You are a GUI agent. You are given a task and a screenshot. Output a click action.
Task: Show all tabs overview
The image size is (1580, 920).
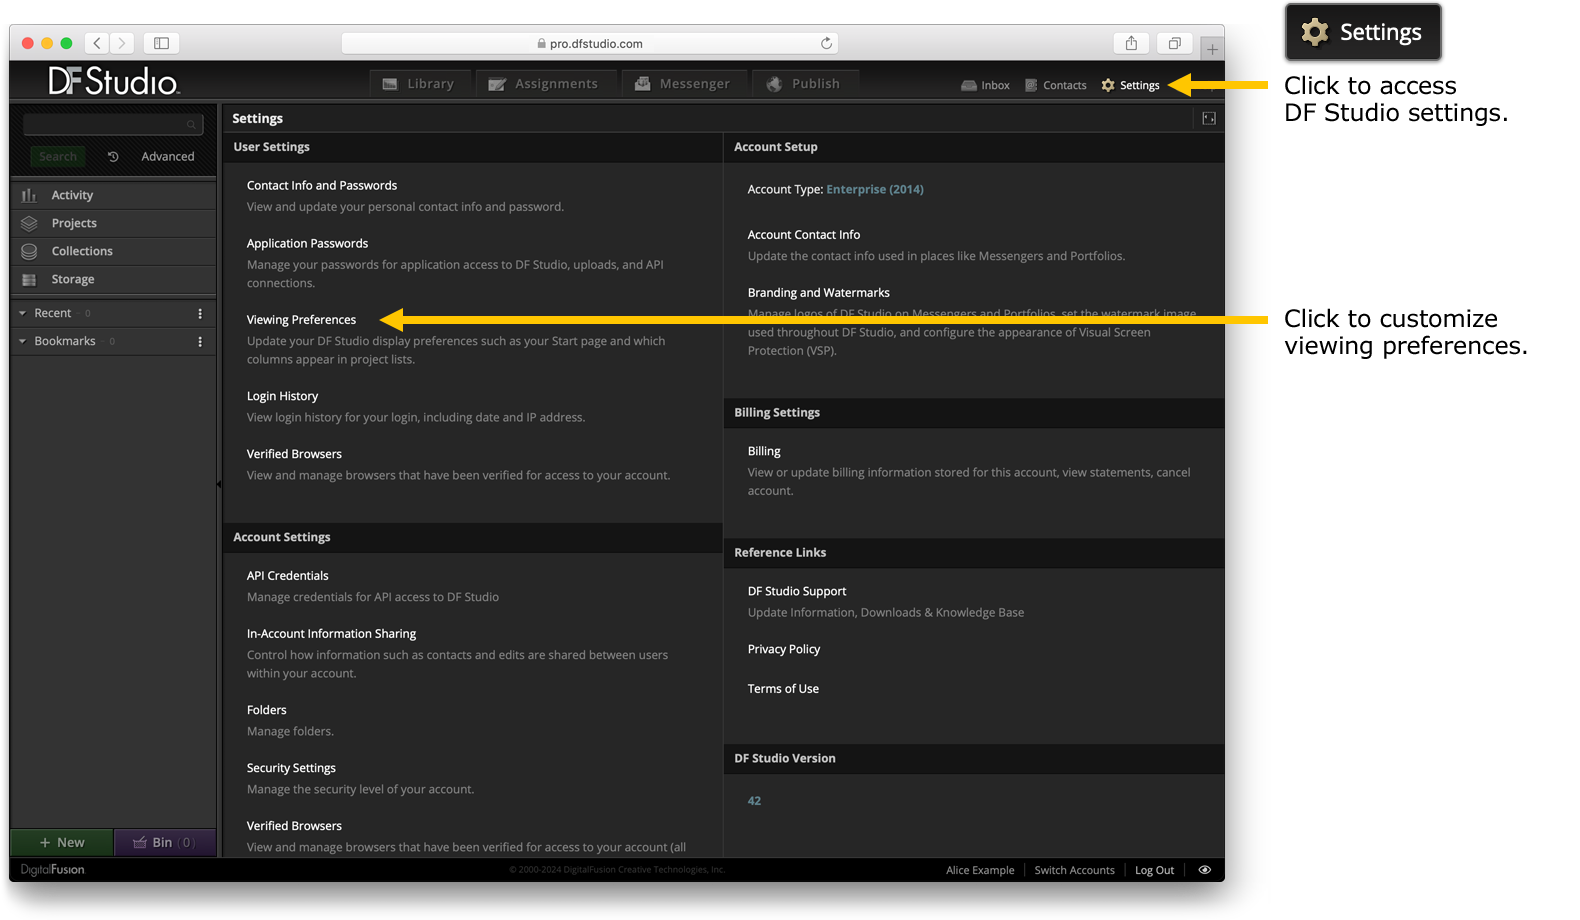coord(1175,43)
